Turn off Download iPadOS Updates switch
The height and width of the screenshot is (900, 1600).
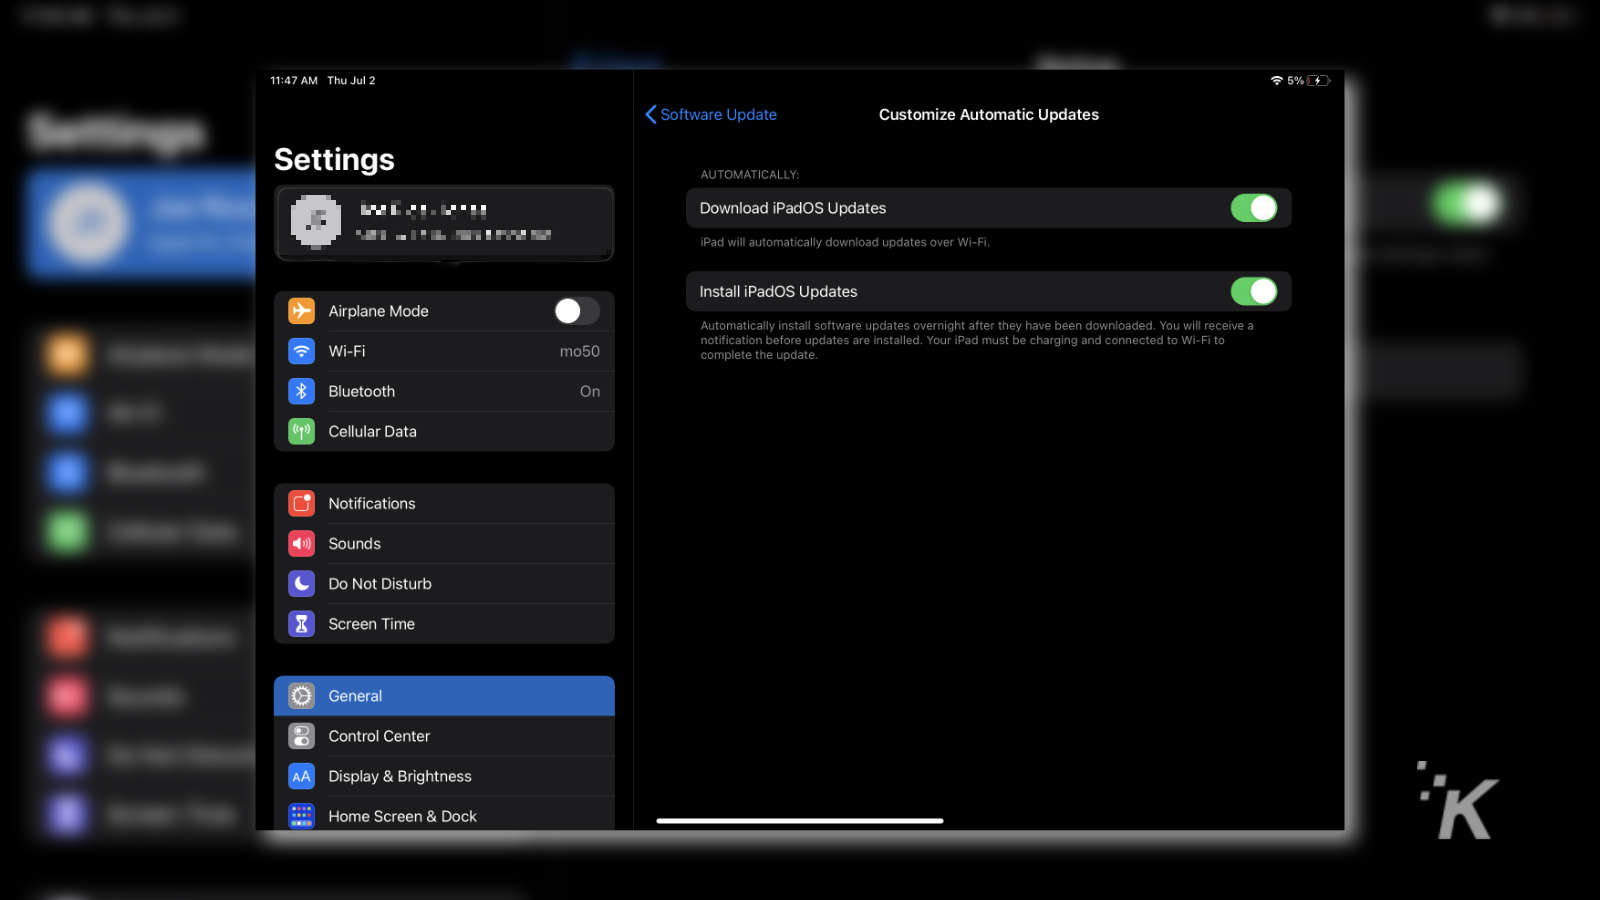1254,208
